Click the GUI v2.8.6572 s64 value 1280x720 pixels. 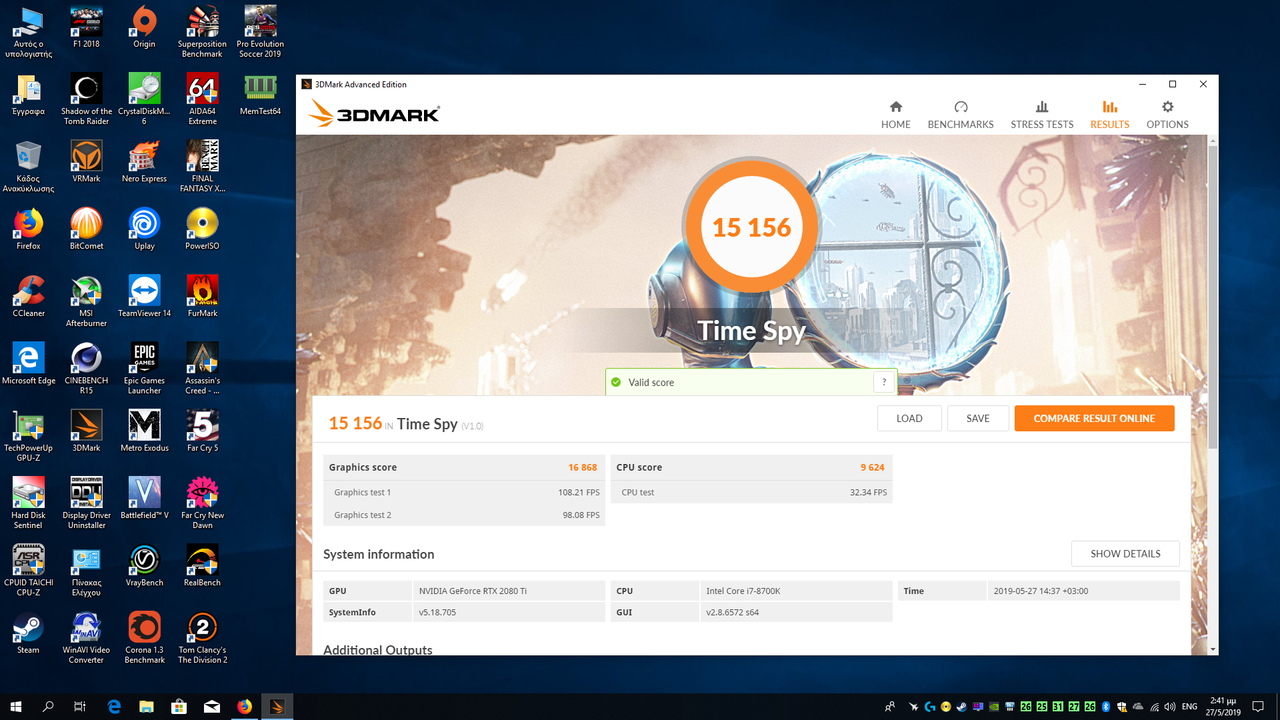pyautogui.click(x=732, y=612)
